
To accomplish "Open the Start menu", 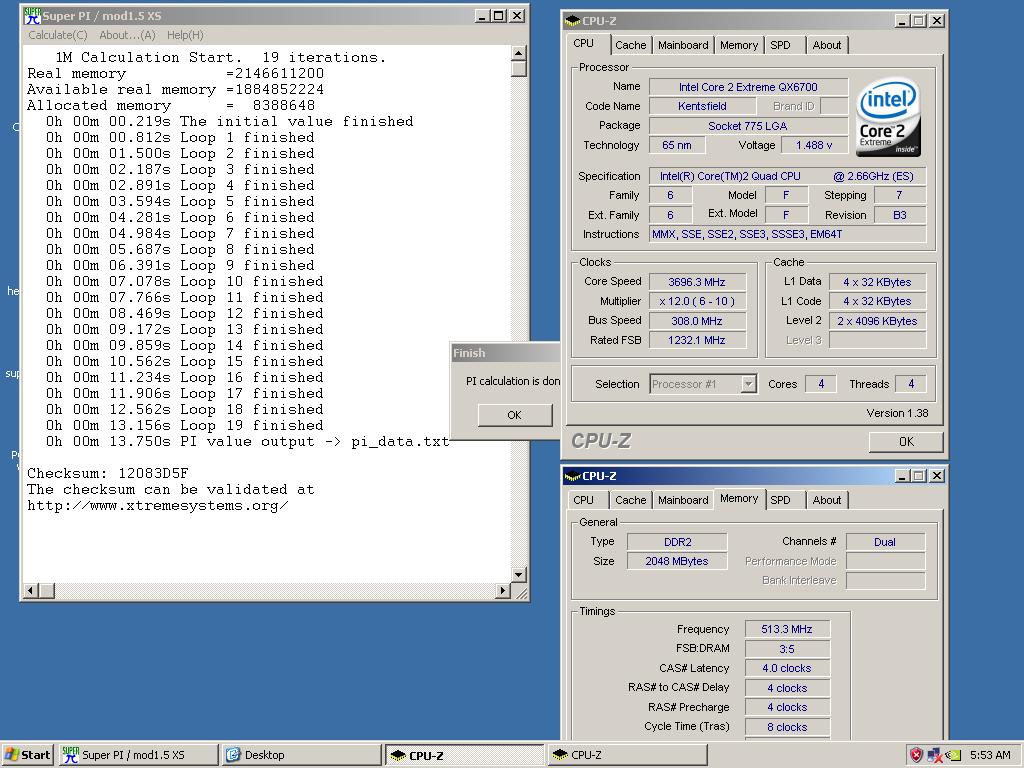I will 27,755.
